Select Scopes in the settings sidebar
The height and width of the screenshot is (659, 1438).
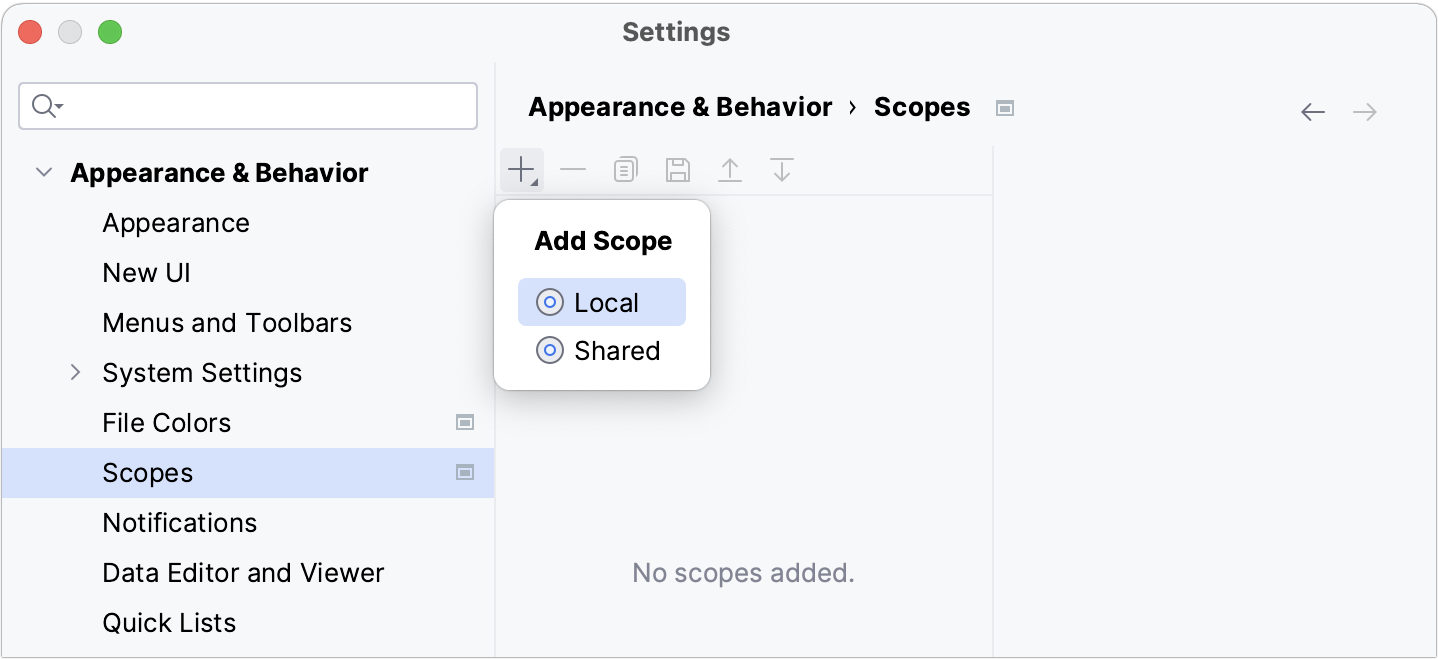point(148,472)
